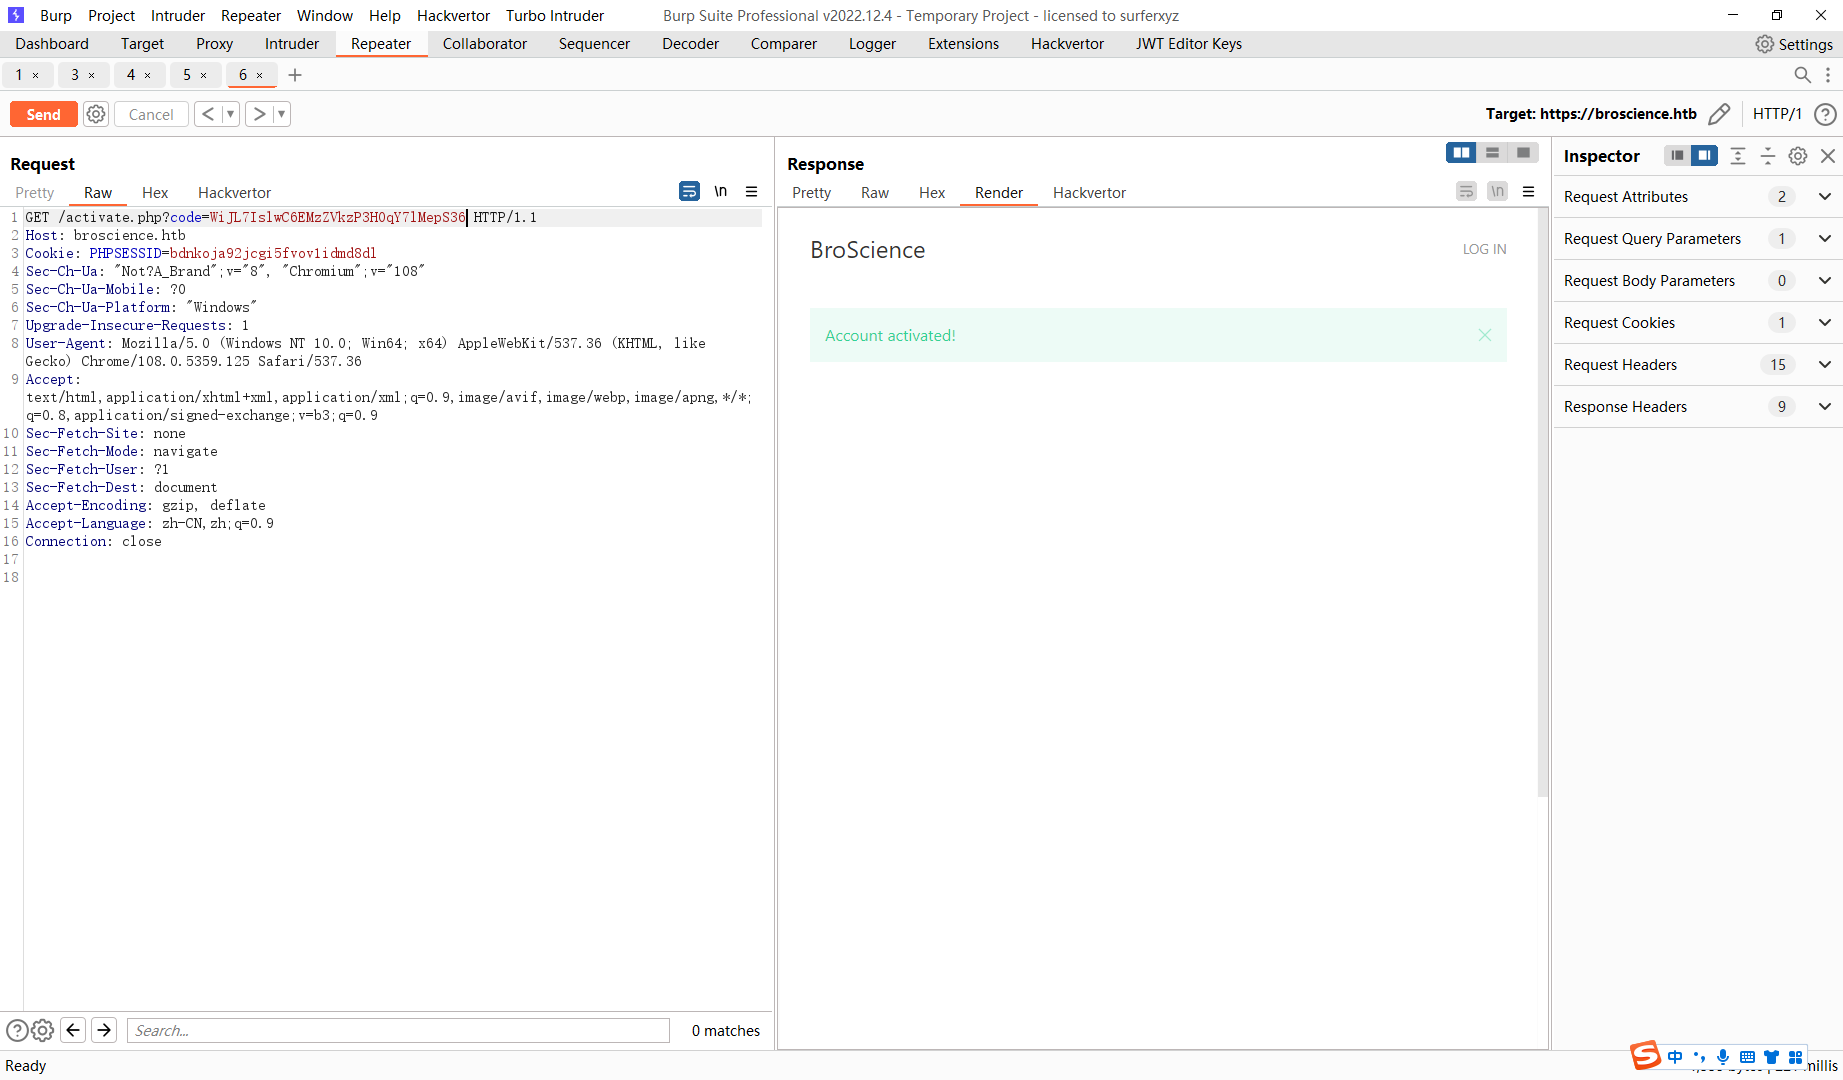Screen dimensions: 1843x1080
Task: Open Settings from top right
Action: tap(1794, 44)
